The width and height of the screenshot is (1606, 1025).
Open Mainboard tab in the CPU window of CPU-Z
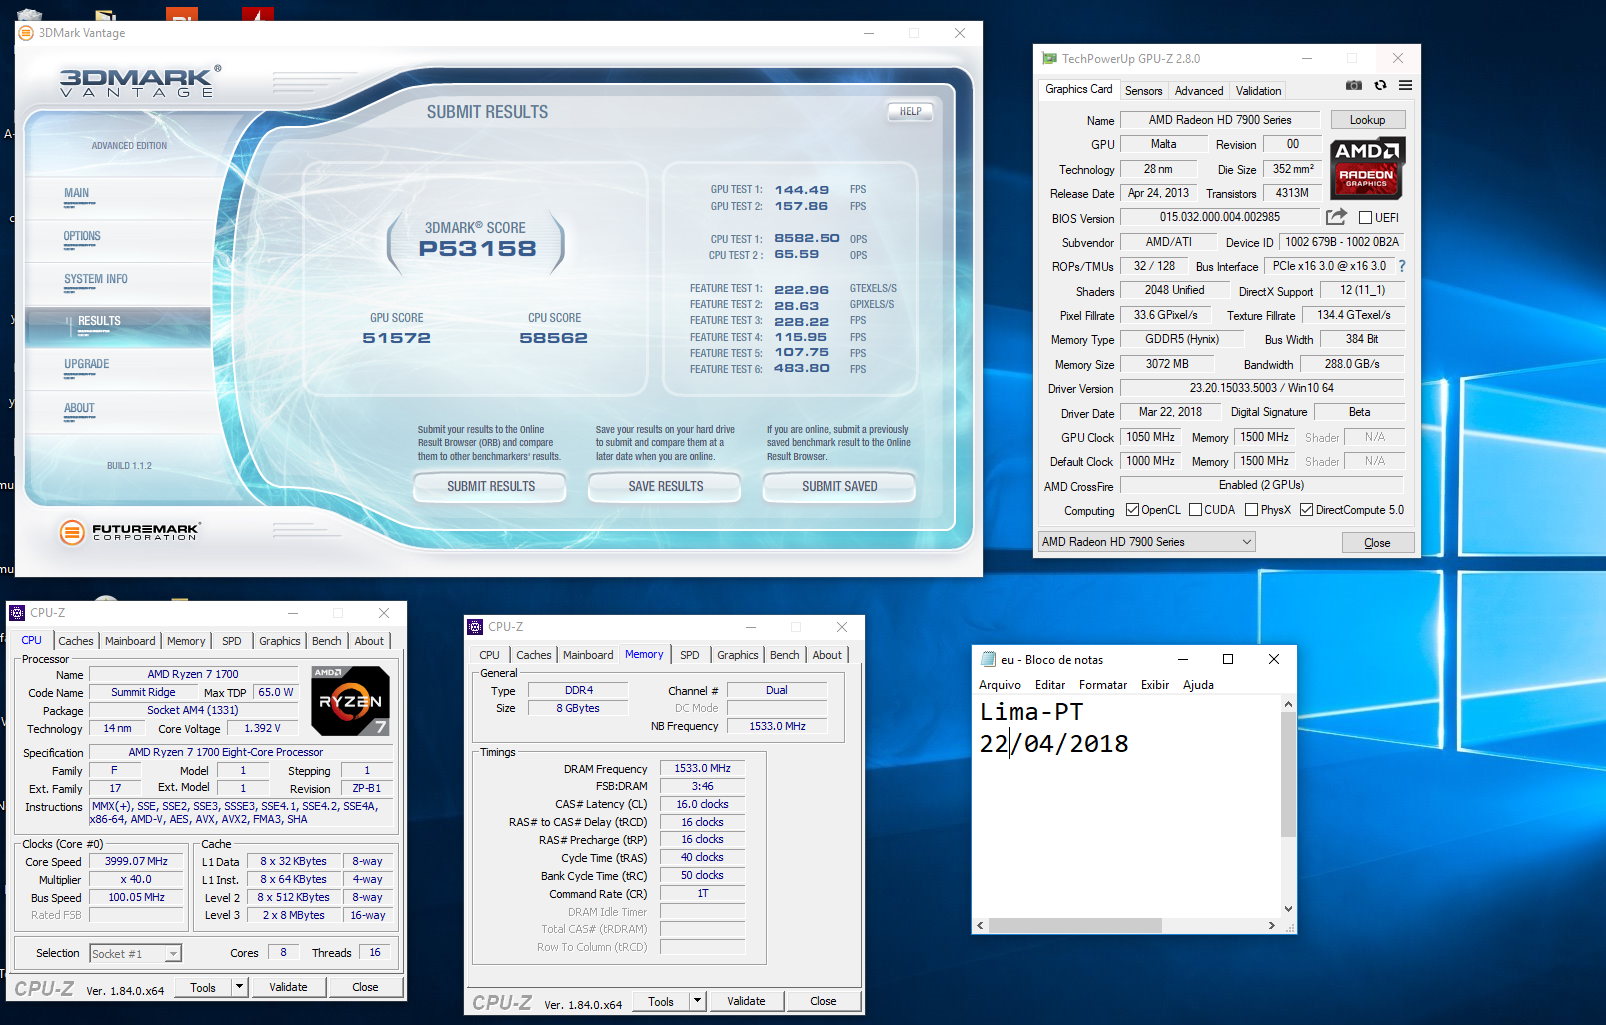pos(130,641)
